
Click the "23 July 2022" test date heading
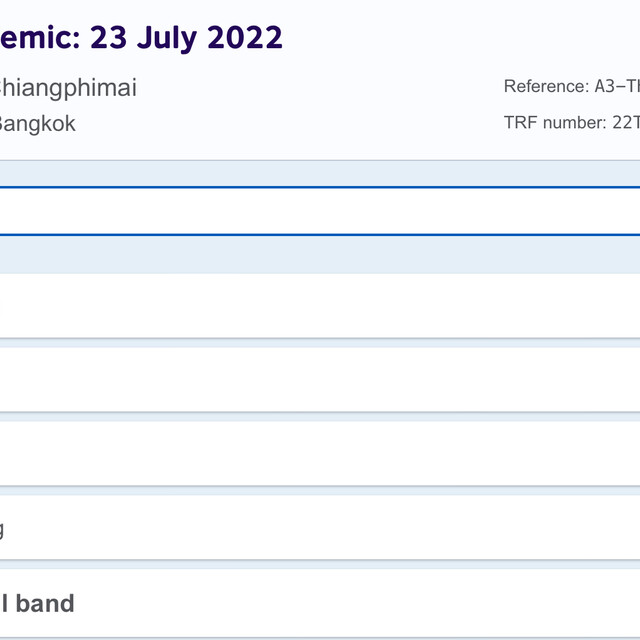click(x=186, y=38)
